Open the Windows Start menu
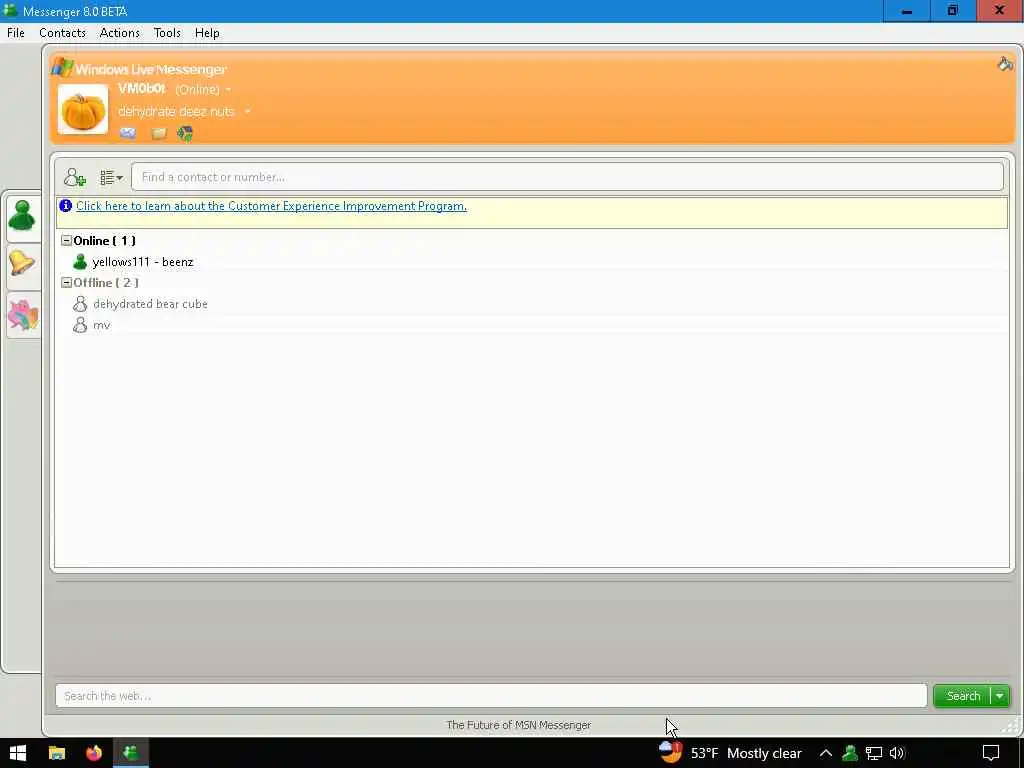1024x768 pixels. (18, 753)
